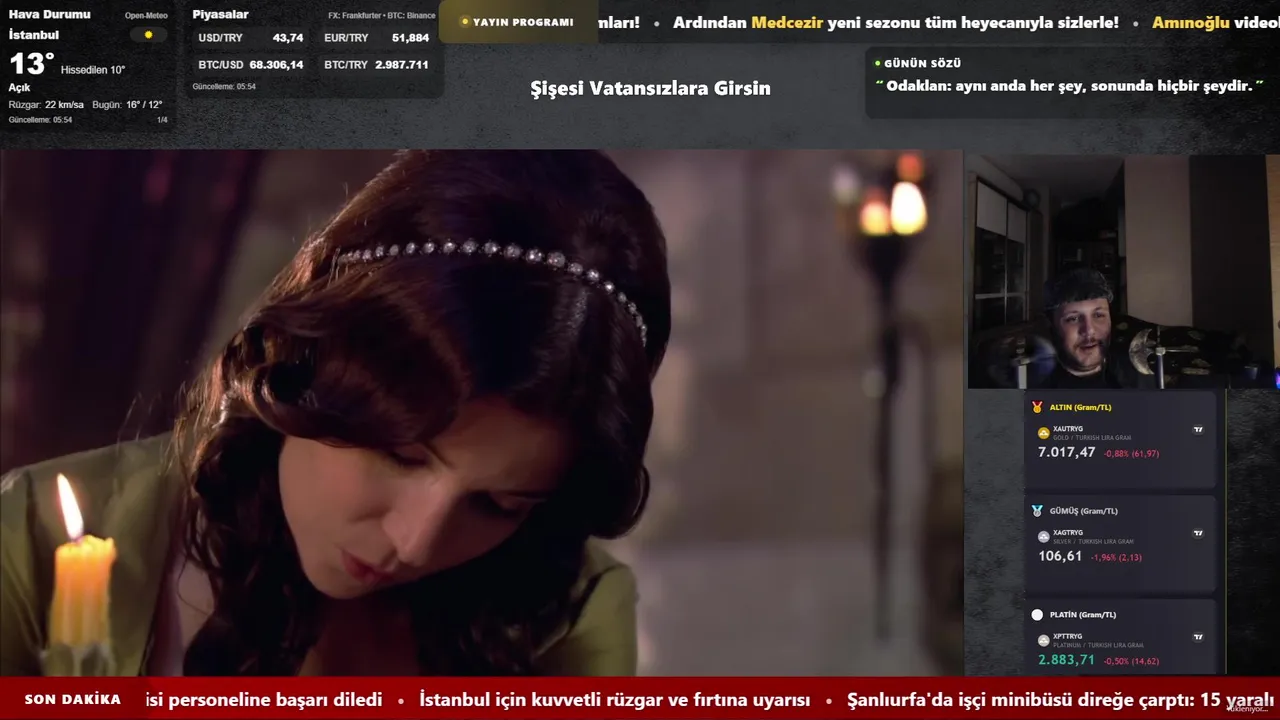
Task: Click the Piyasalar heading
Action: coord(221,15)
